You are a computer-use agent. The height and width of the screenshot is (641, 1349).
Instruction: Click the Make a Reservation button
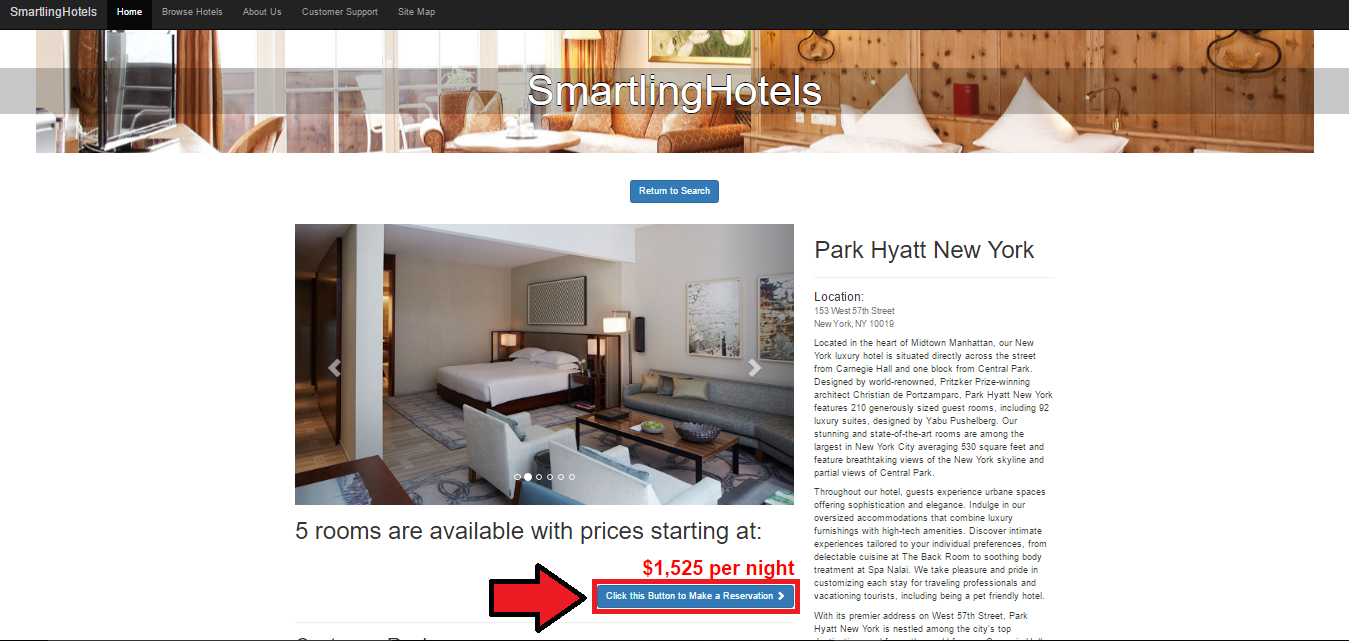pos(695,596)
